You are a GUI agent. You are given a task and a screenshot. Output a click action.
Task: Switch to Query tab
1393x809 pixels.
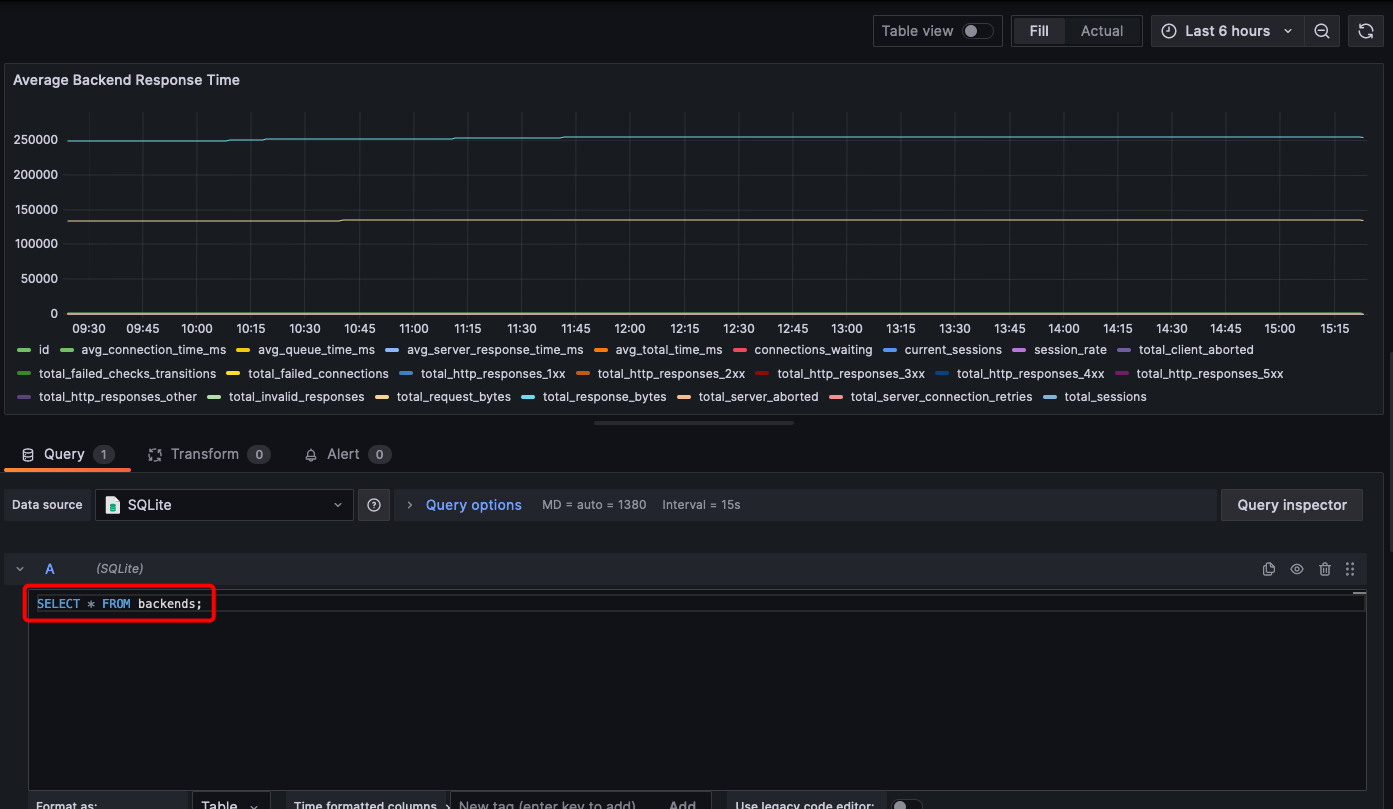tap(67, 454)
